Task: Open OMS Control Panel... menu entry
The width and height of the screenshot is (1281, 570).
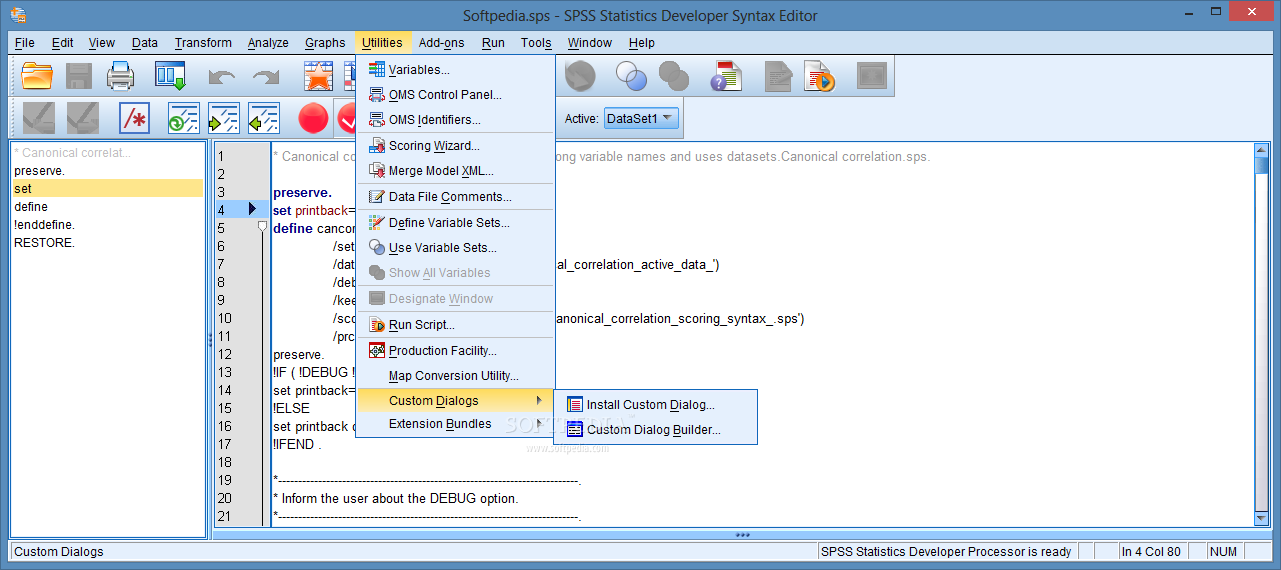Action: point(455,94)
